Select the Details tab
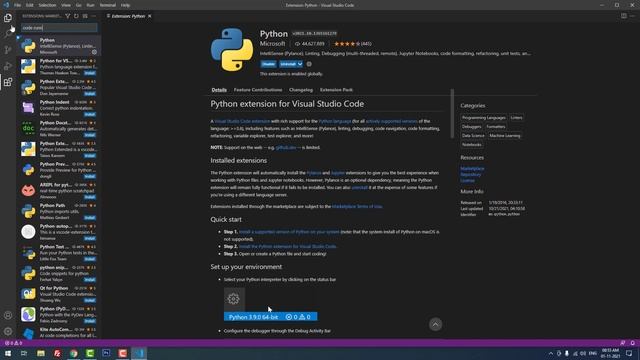The height and width of the screenshot is (360, 640). 219,90
